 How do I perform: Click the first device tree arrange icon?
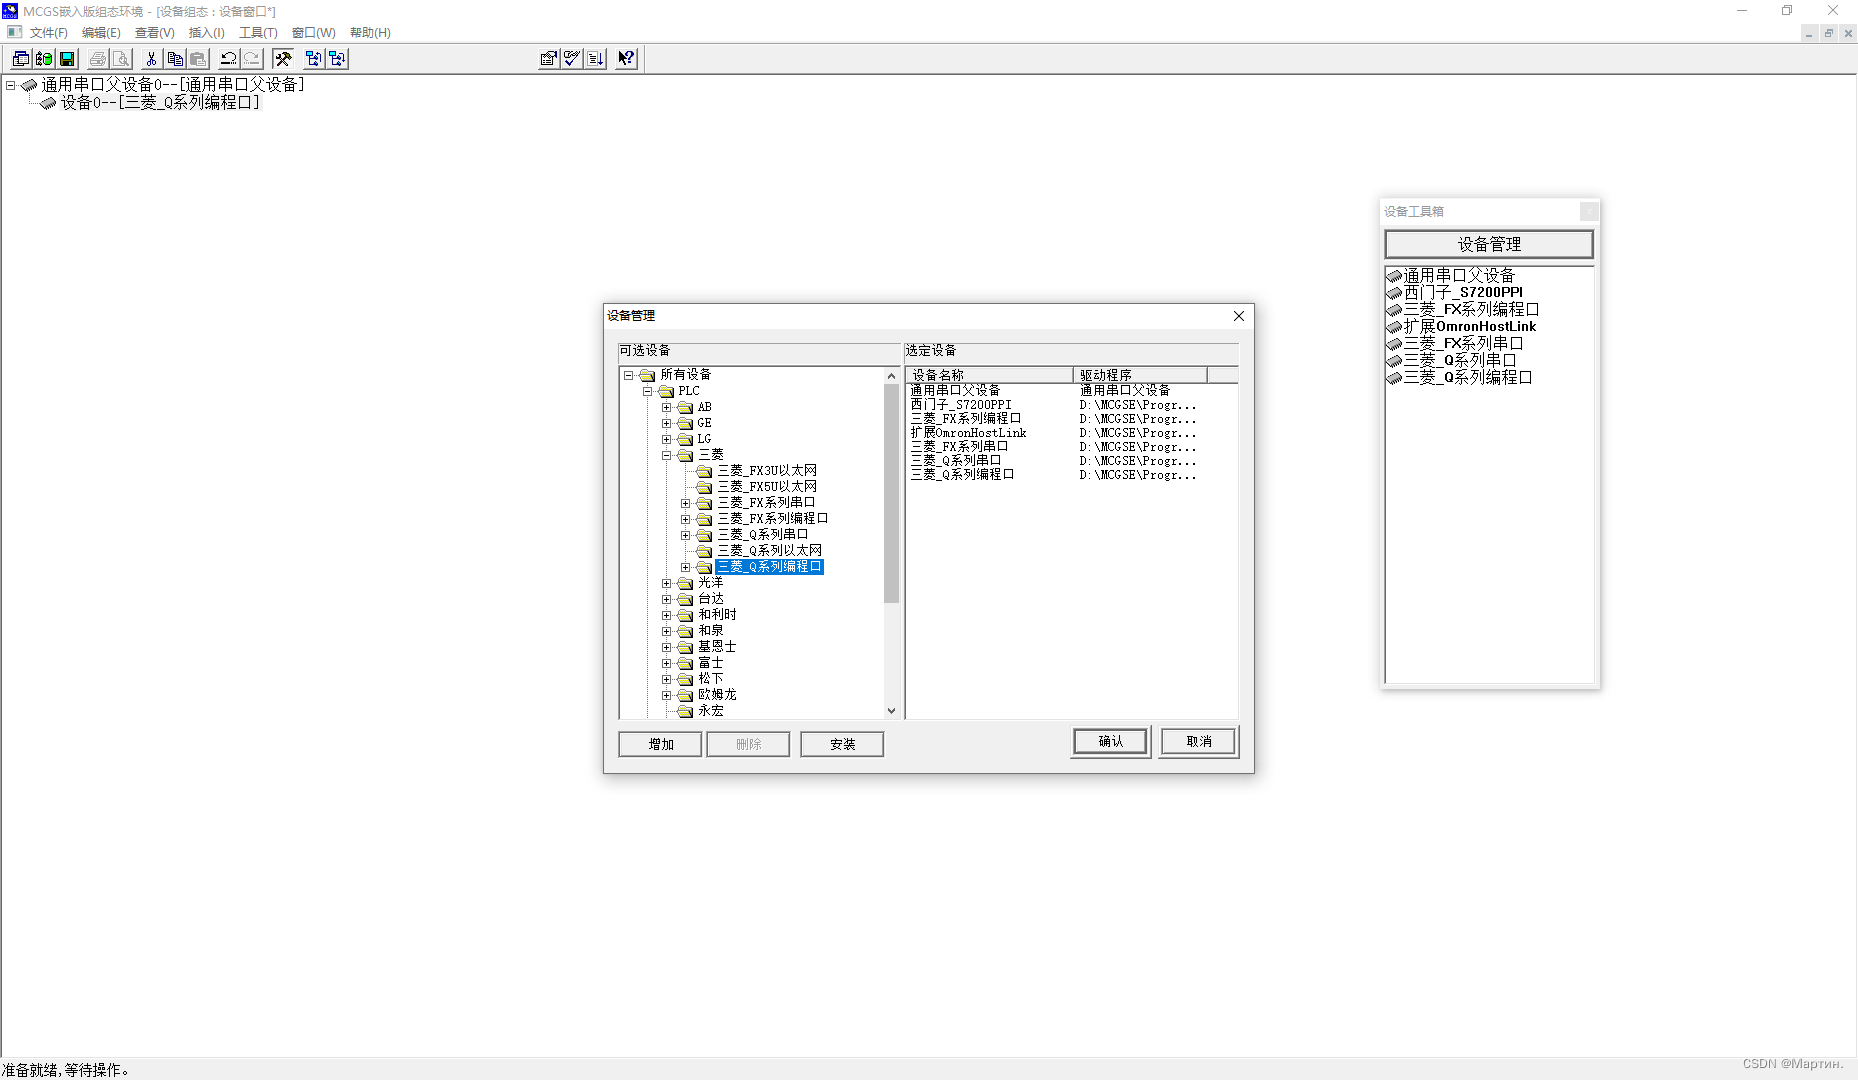tap(313, 59)
